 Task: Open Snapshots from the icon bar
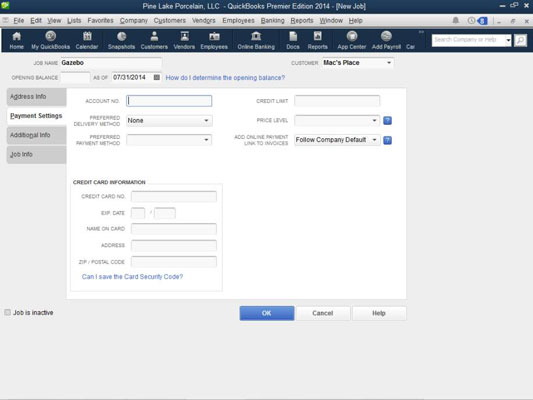pyautogui.click(x=121, y=40)
